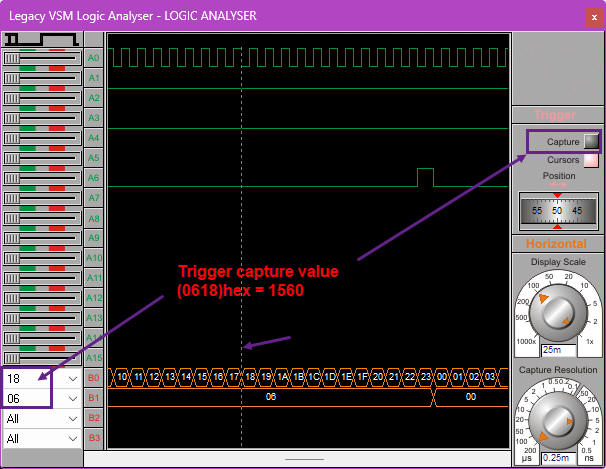Viewport: 606px width, 469px height.
Task: Click the A13 trigger condition slider
Action: click(42, 318)
